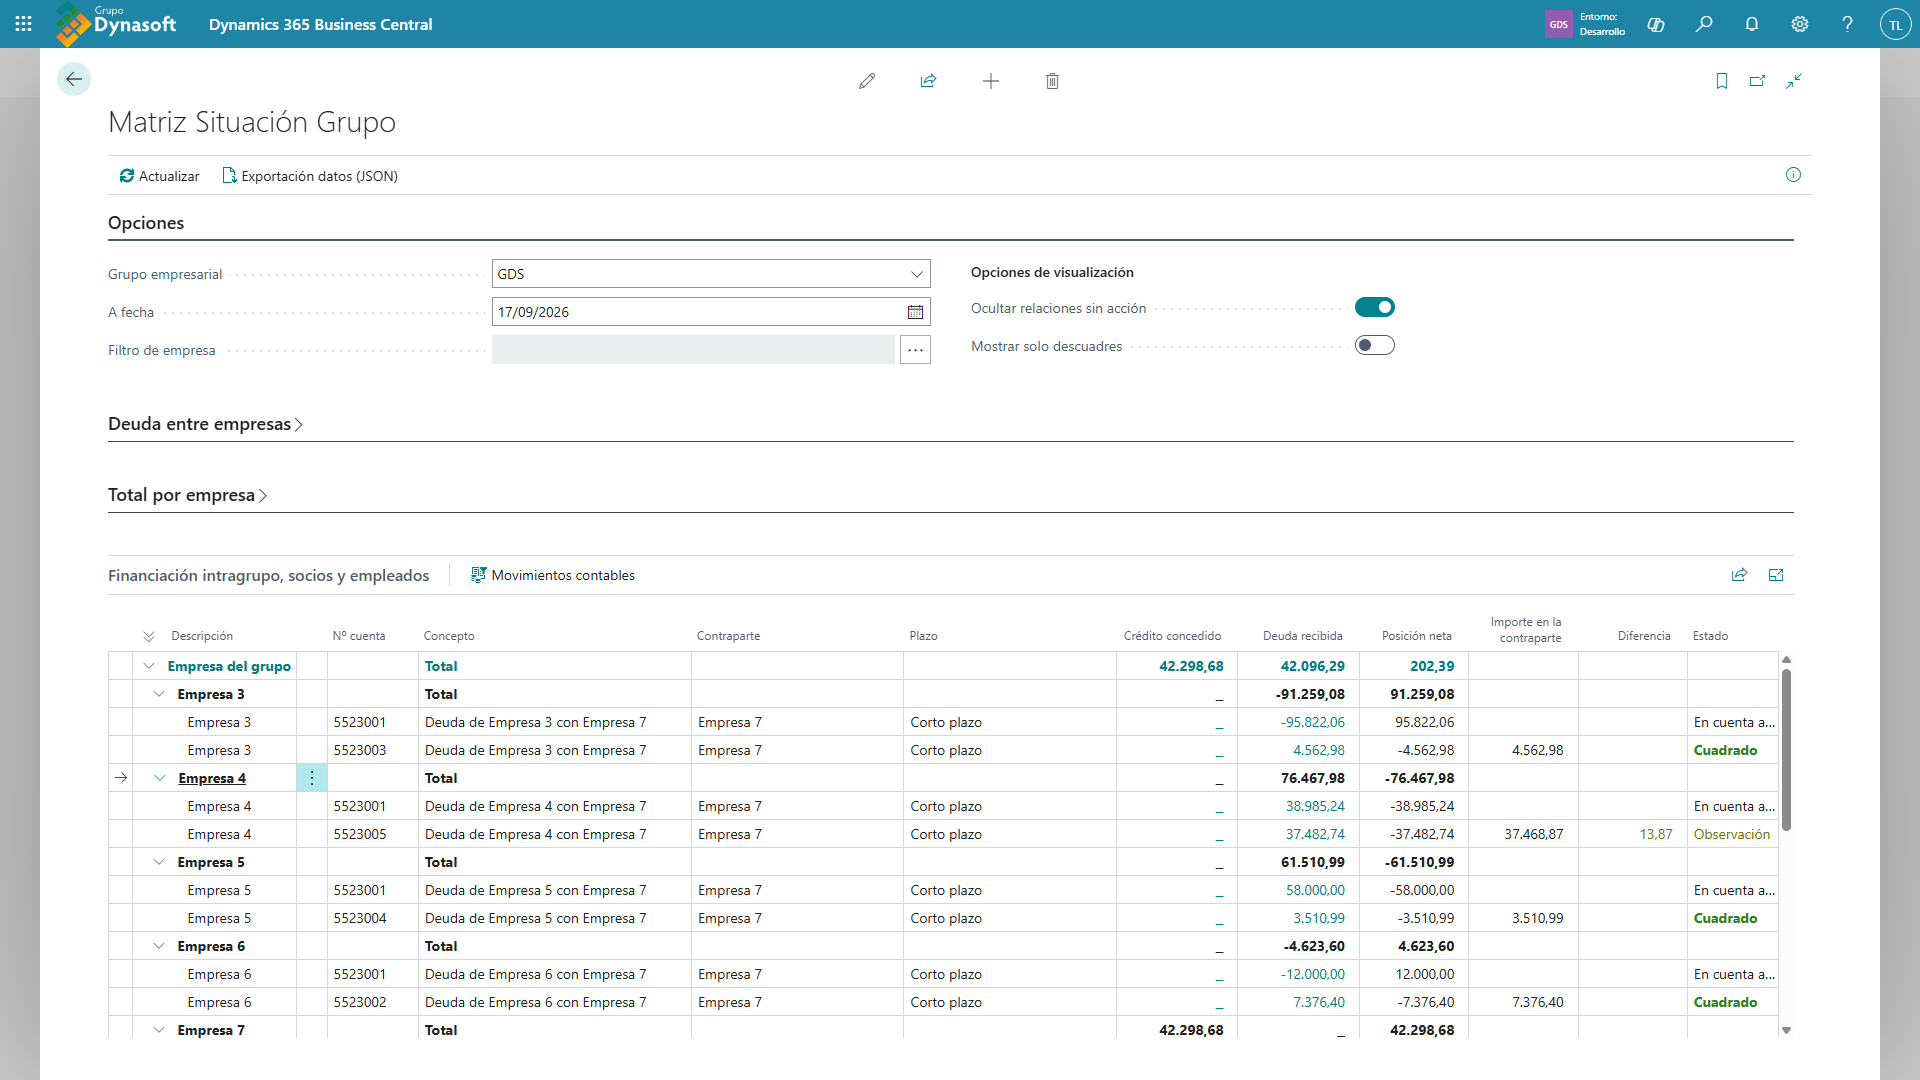Click Actualizar action
Viewport: 1920px width, 1080px height.
click(160, 176)
